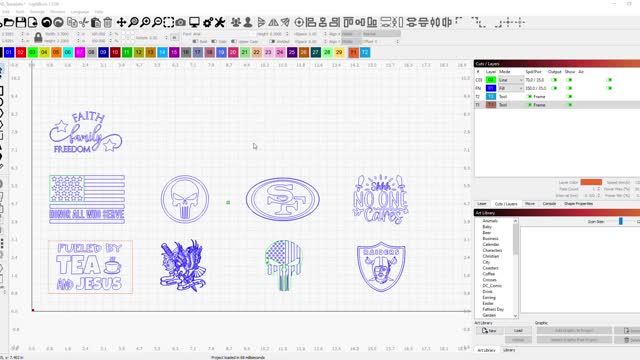Click the Align Centers target icon
Screen dimensions: 640x360
click(x=299, y=22)
